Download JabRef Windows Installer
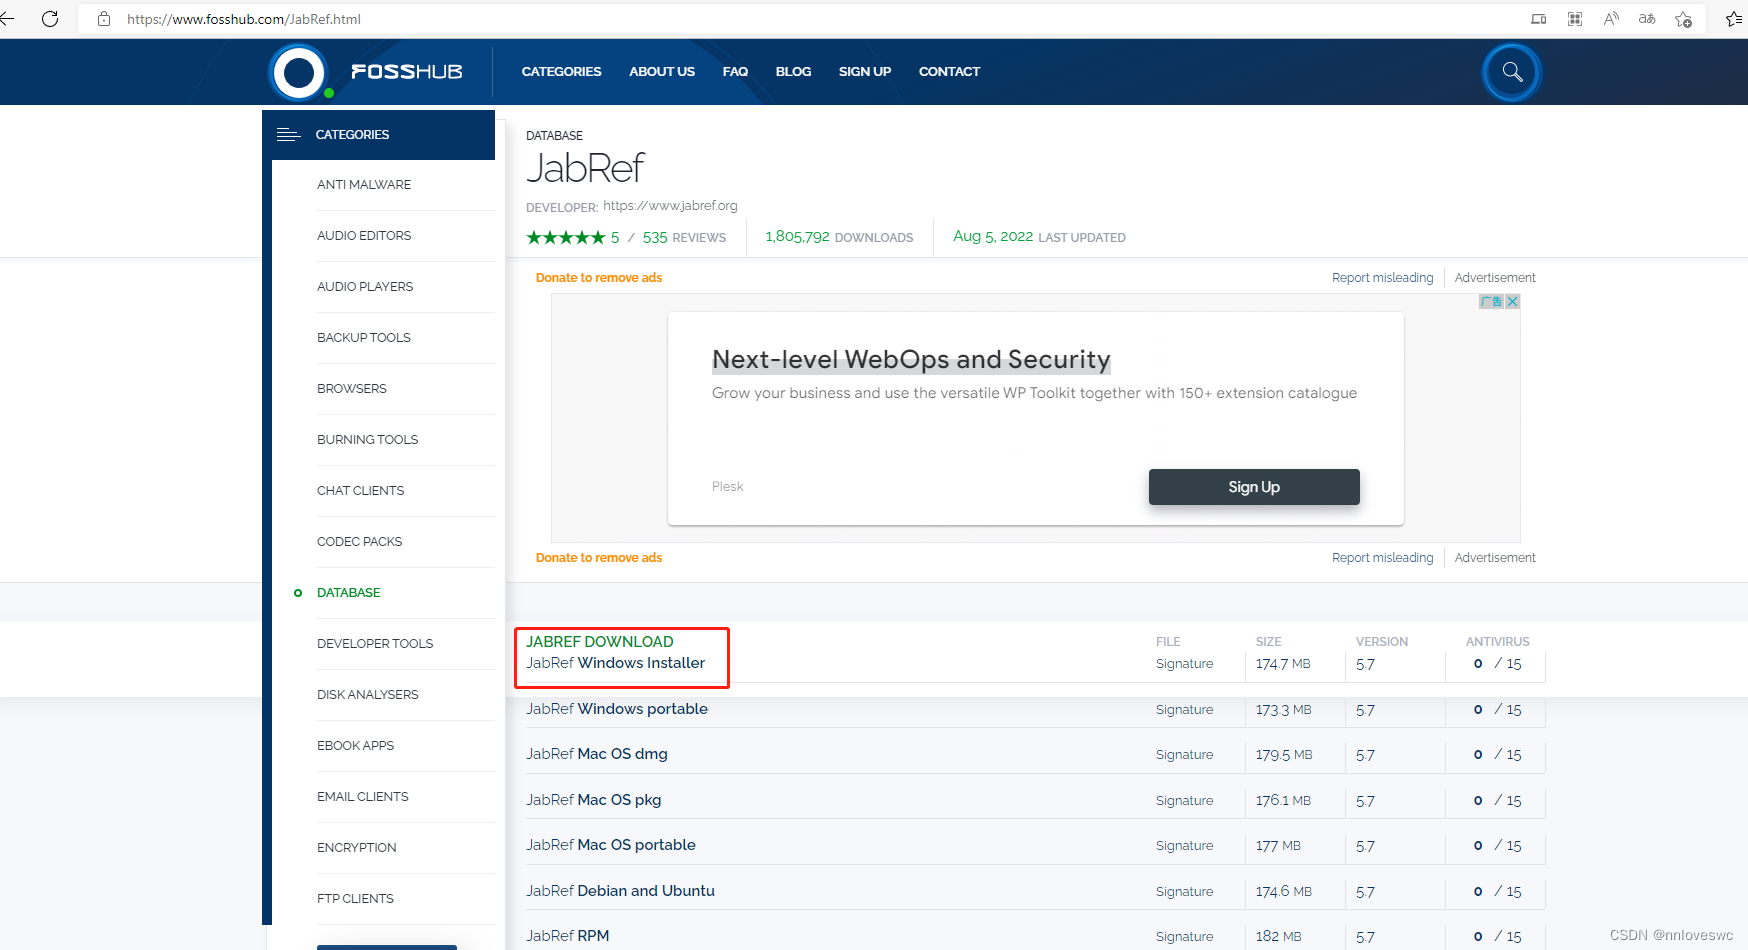The image size is (1748, 950). point(616,663)
